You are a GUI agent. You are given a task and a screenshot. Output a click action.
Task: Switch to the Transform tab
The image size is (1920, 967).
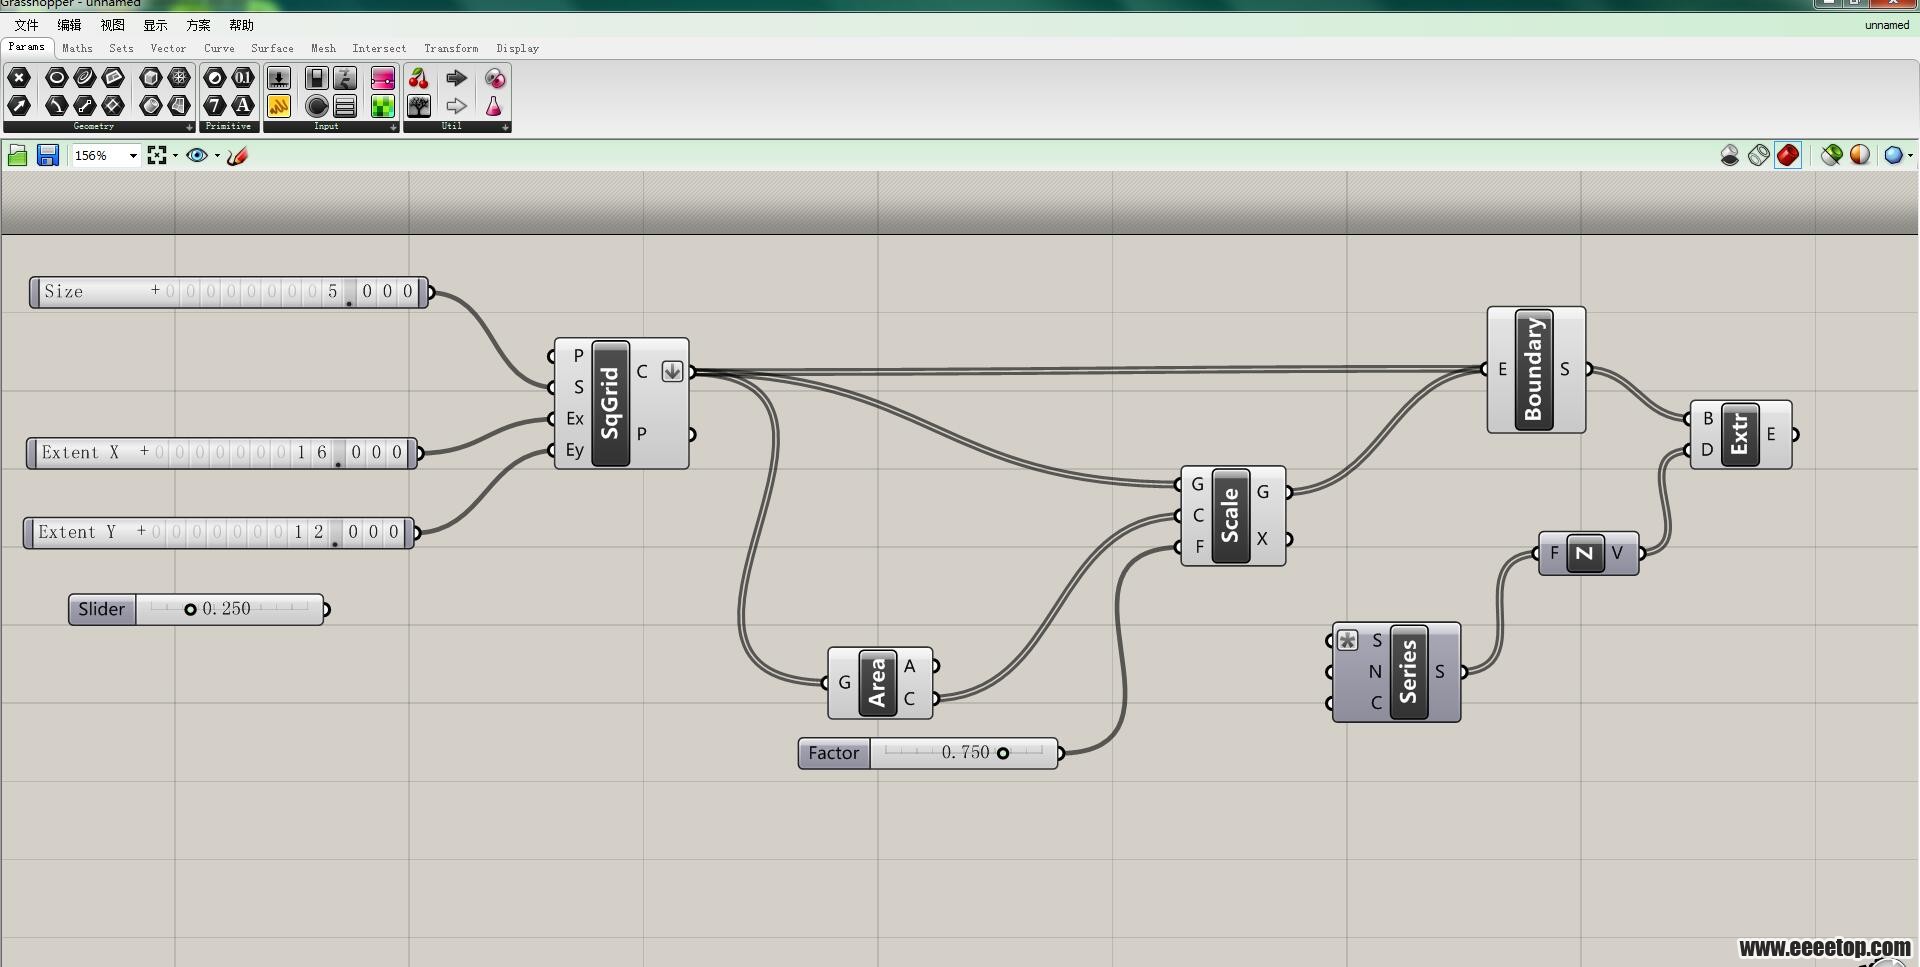pyautogui.click(x=451, y=48)
